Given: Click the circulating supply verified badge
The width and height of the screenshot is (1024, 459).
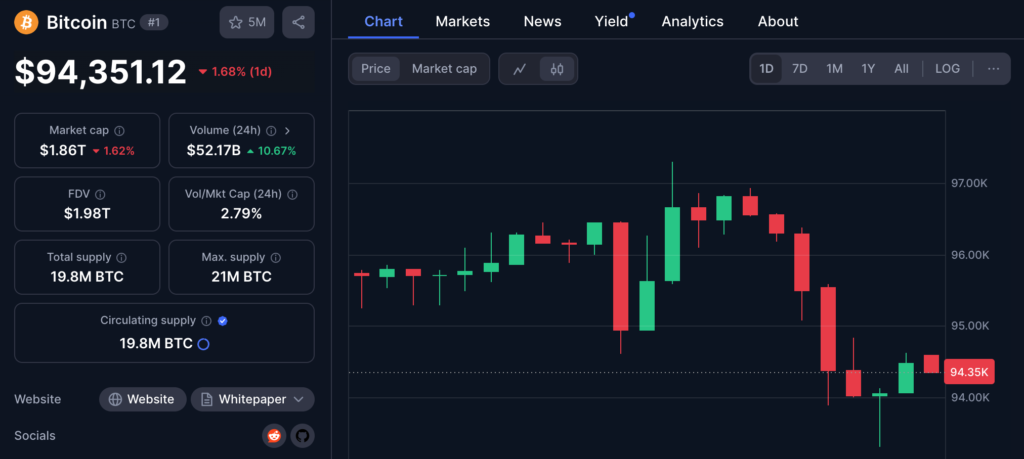Looking at the screenshot, I should point(223,321).
